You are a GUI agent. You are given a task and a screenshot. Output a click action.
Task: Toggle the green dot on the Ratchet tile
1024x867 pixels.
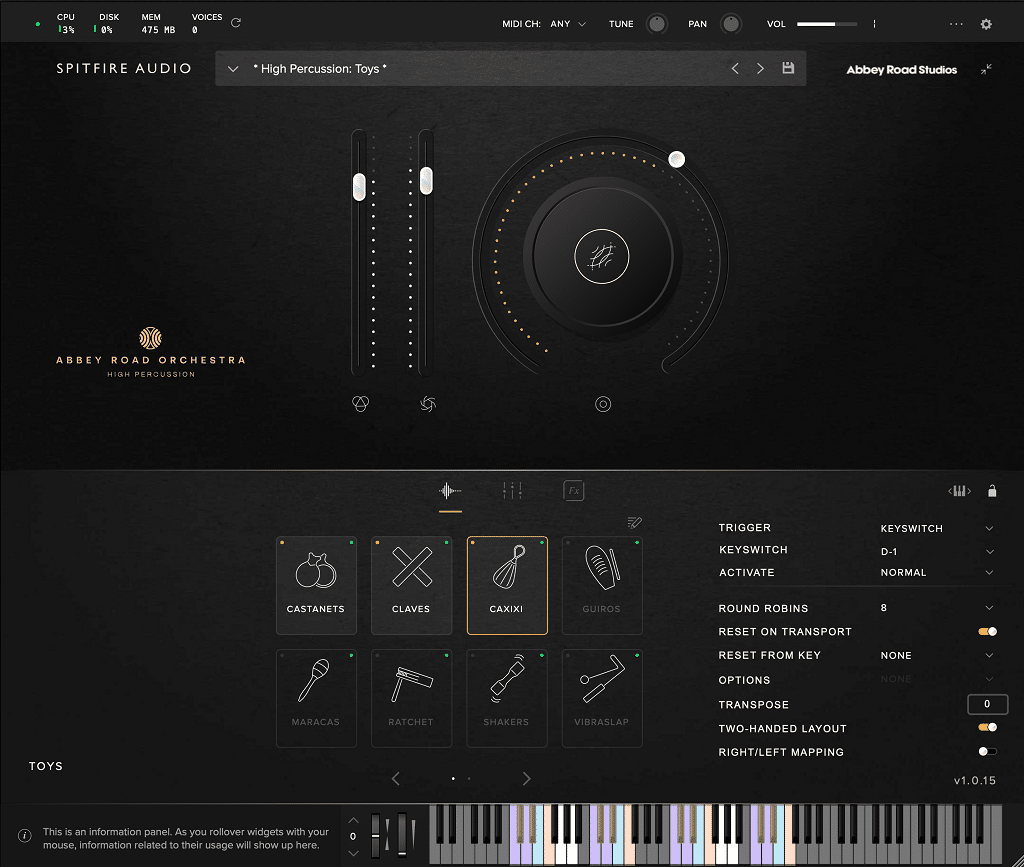pos(447,655)
